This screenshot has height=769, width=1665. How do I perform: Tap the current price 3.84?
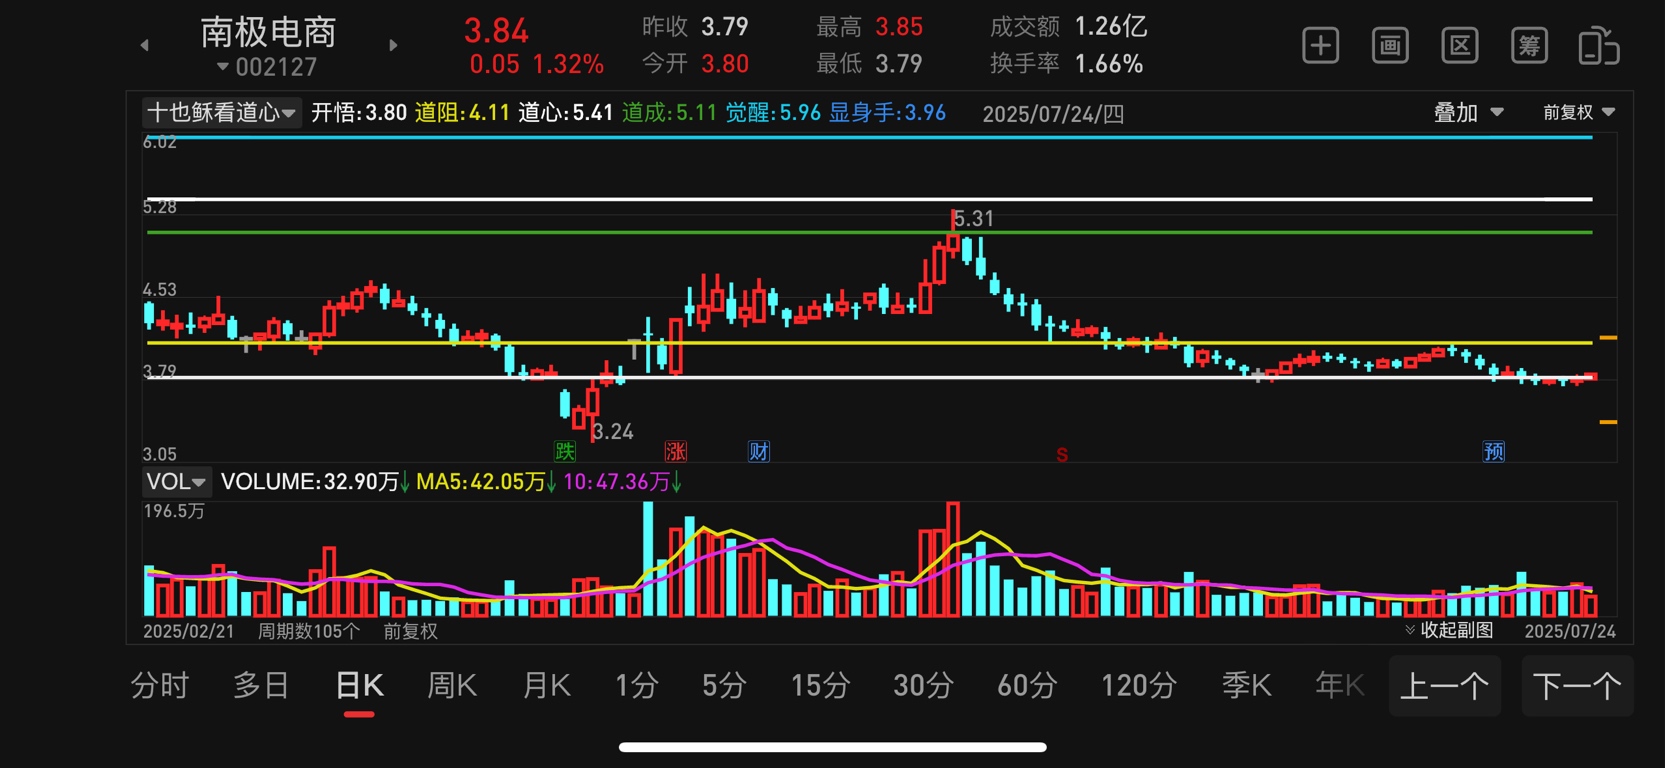click(x=496, y=31)
